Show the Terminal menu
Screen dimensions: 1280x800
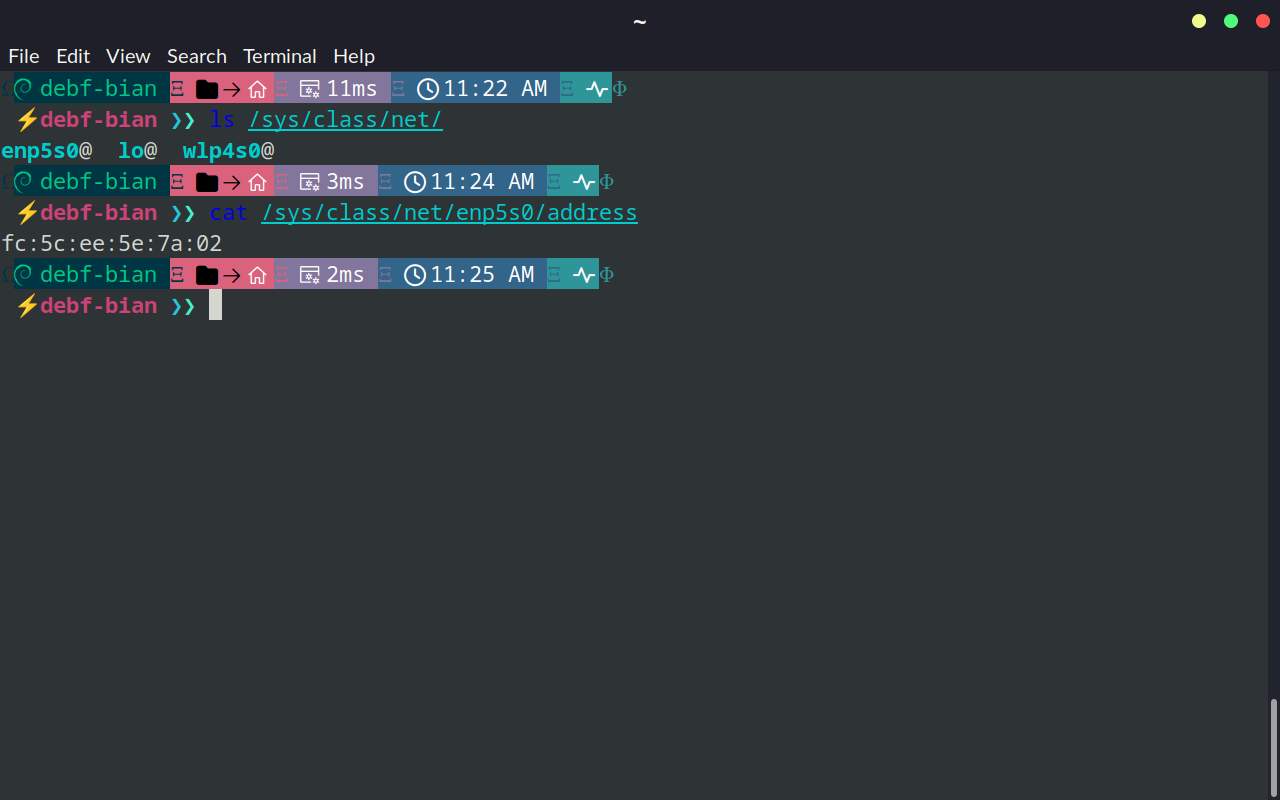pos(280,56)
